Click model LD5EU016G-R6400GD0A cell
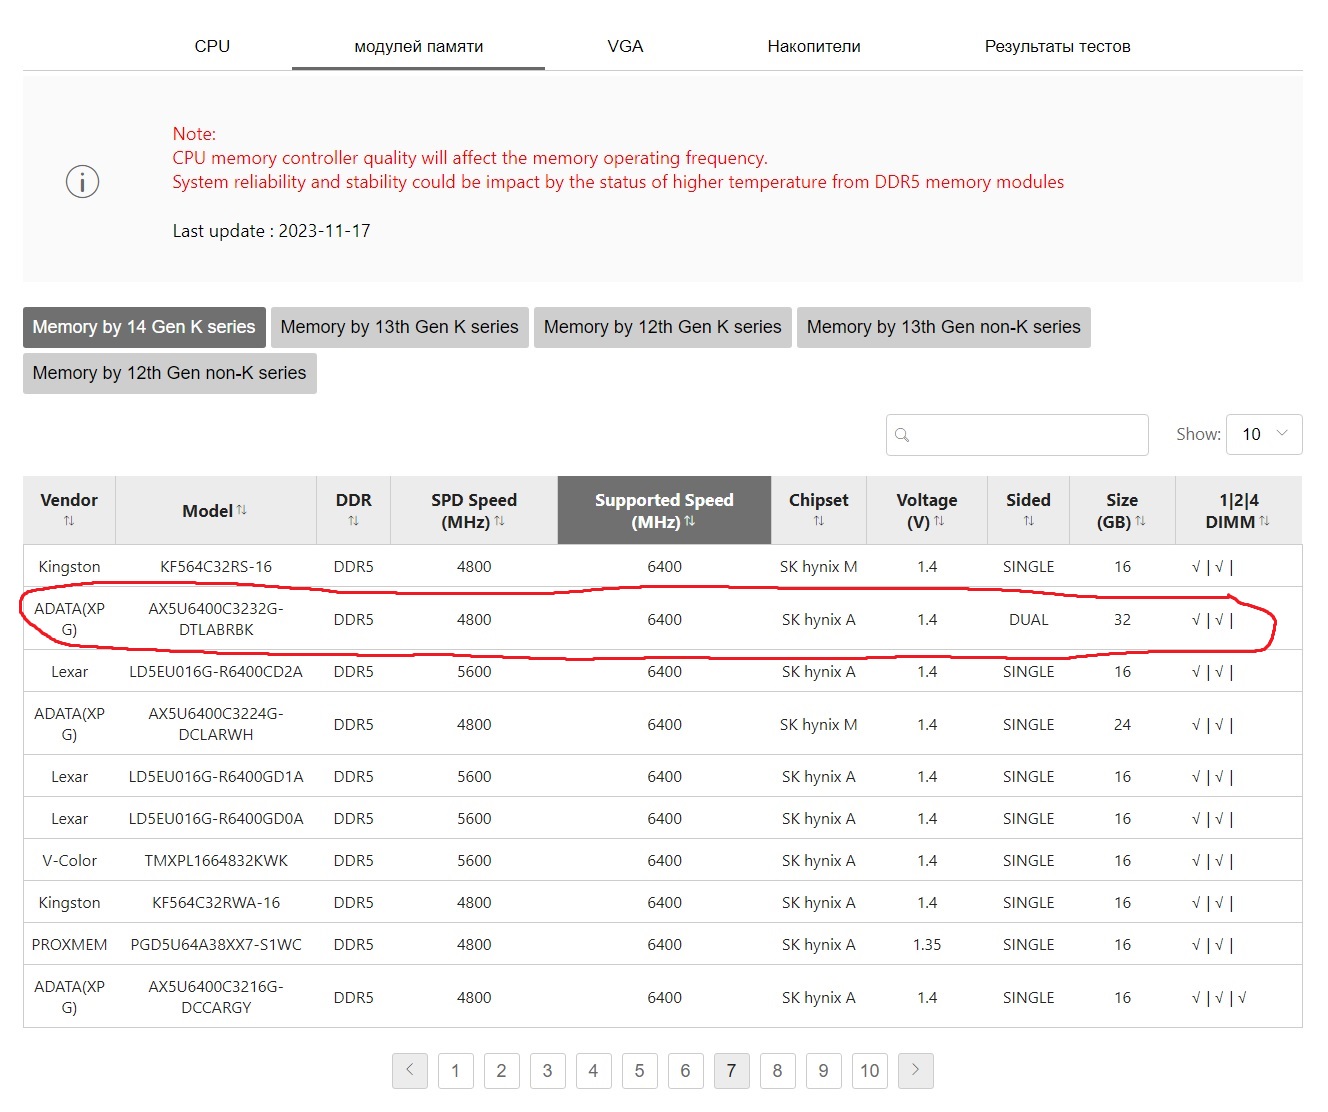This screenshot has width=1328, height=1112. [x=216, y=818]
